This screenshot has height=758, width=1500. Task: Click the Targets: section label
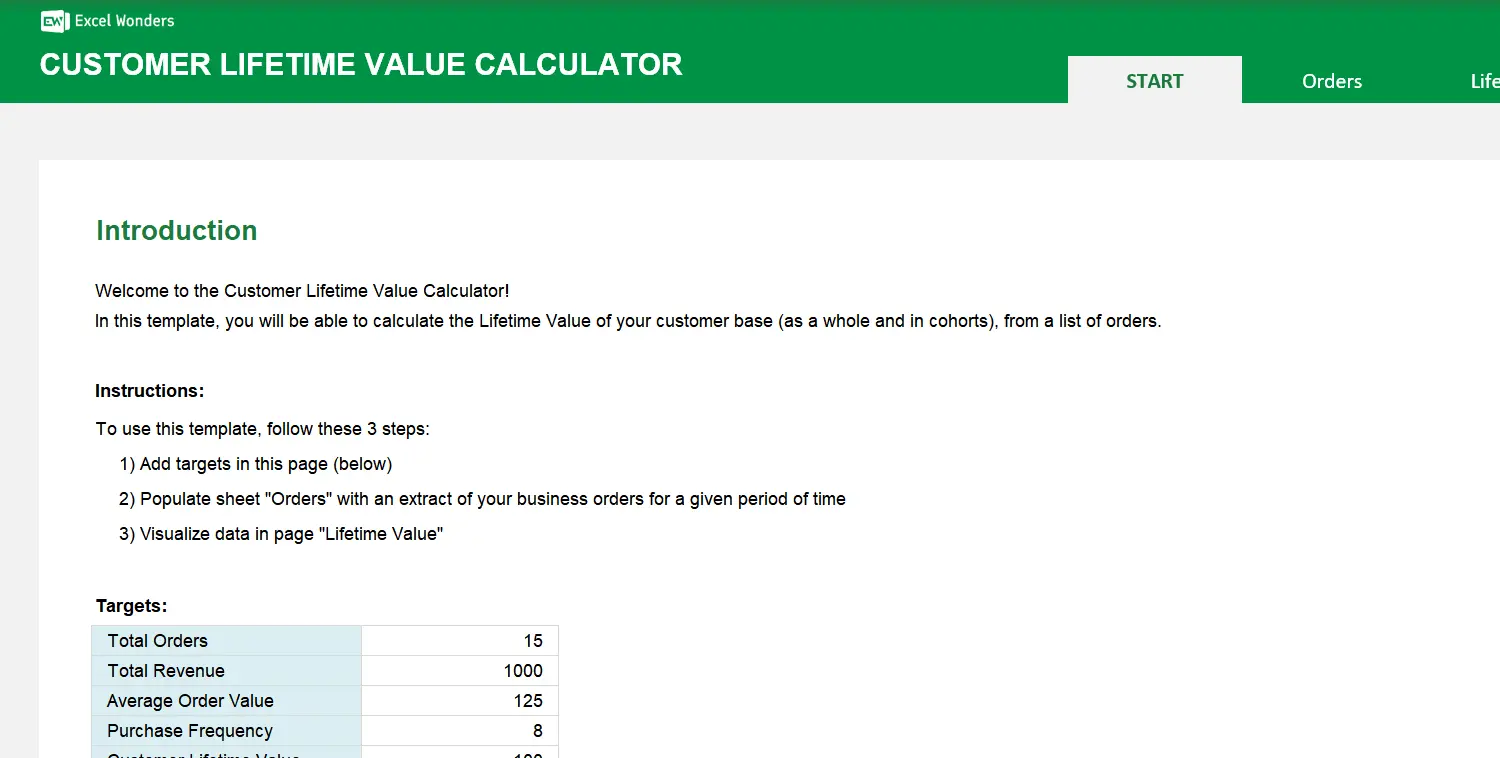131,605
